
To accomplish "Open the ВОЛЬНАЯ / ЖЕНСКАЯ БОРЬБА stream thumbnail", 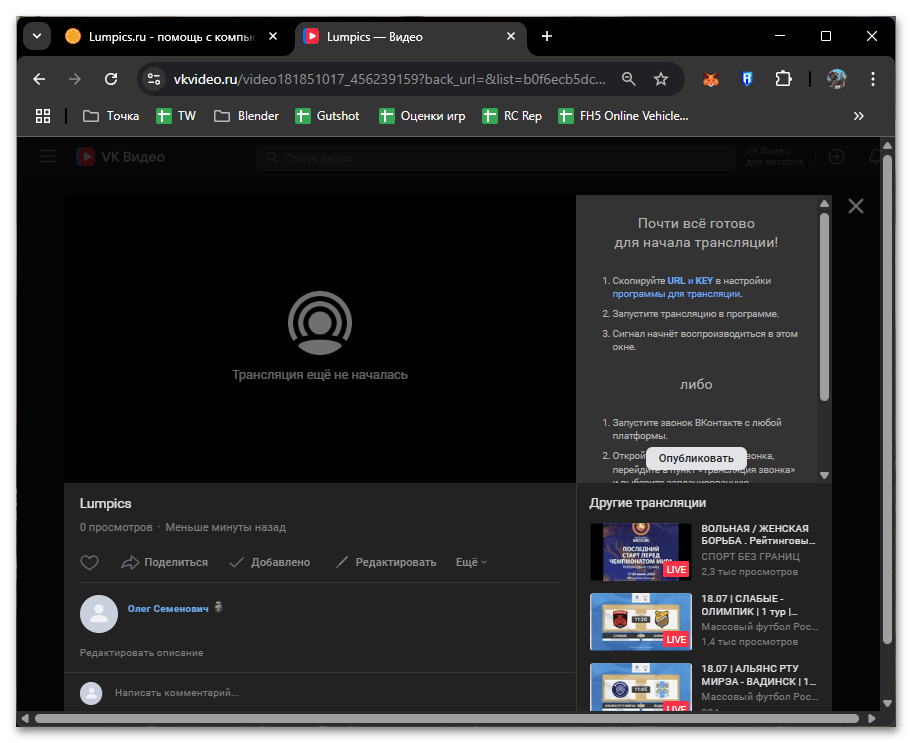I will pos(640,551).
